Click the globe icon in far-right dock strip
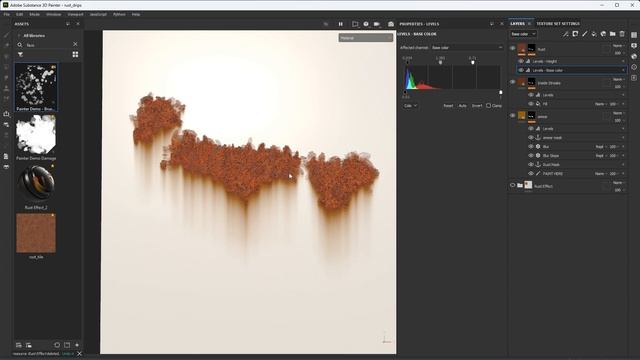This screenshot has height=360, width=640. 634,56
